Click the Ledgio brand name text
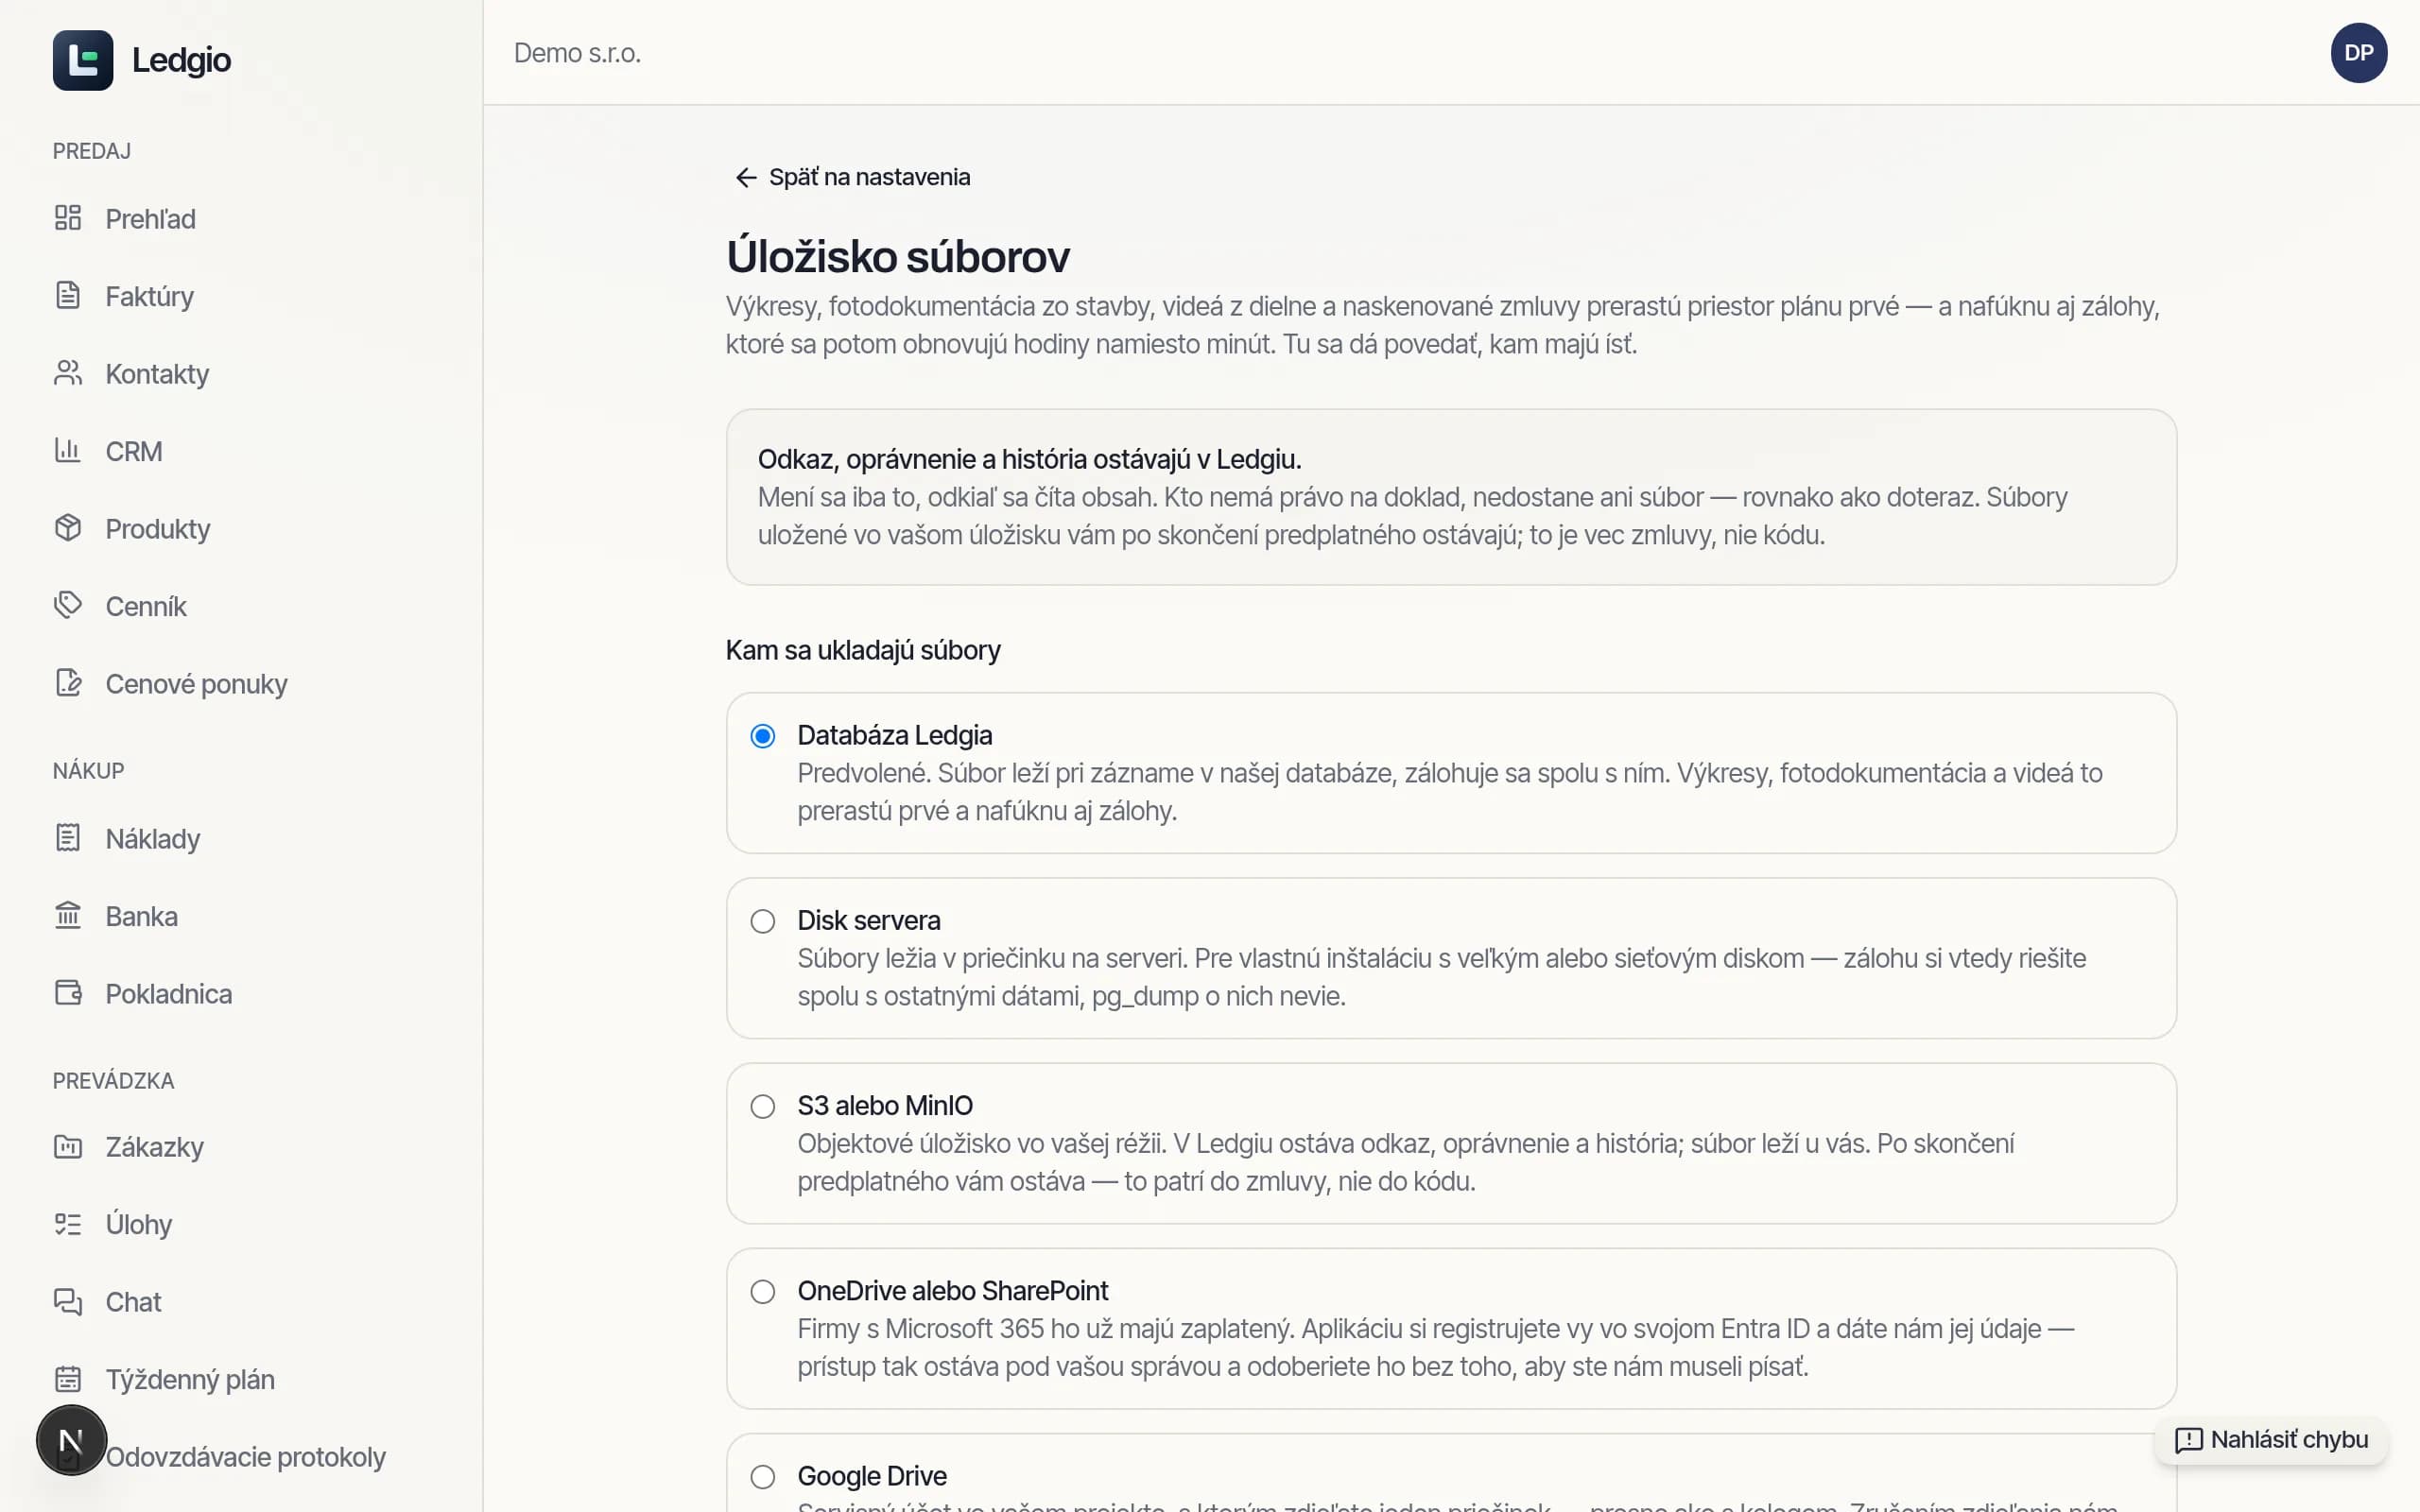 pos(181,60)
